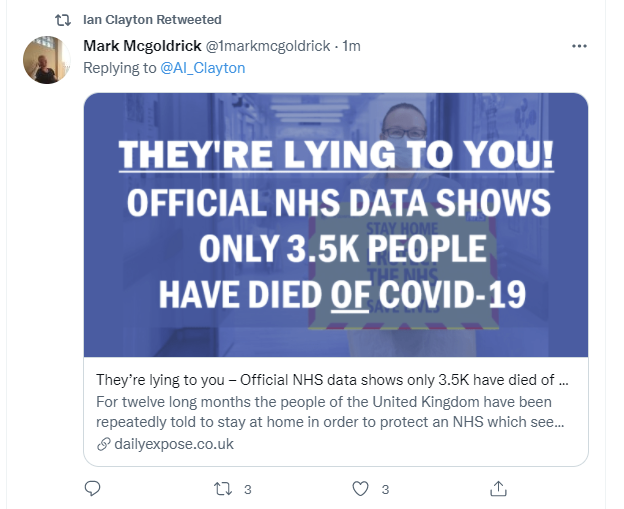
Task: Click the retweet count of 3
Action: pos(247,489)
